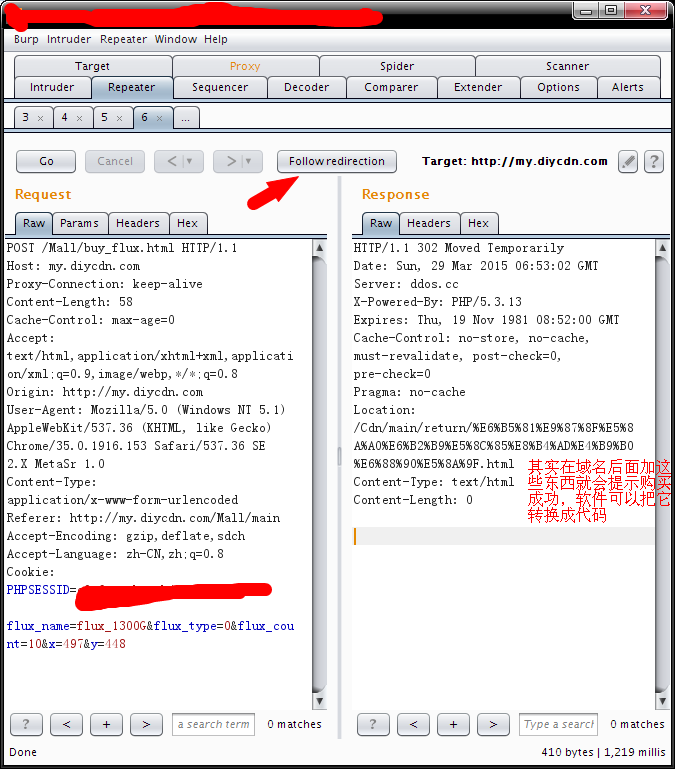Click the POST /Mall/buy_flux.html request line
The height and width of the screenshot is (769, 675).
click(122, 248)
